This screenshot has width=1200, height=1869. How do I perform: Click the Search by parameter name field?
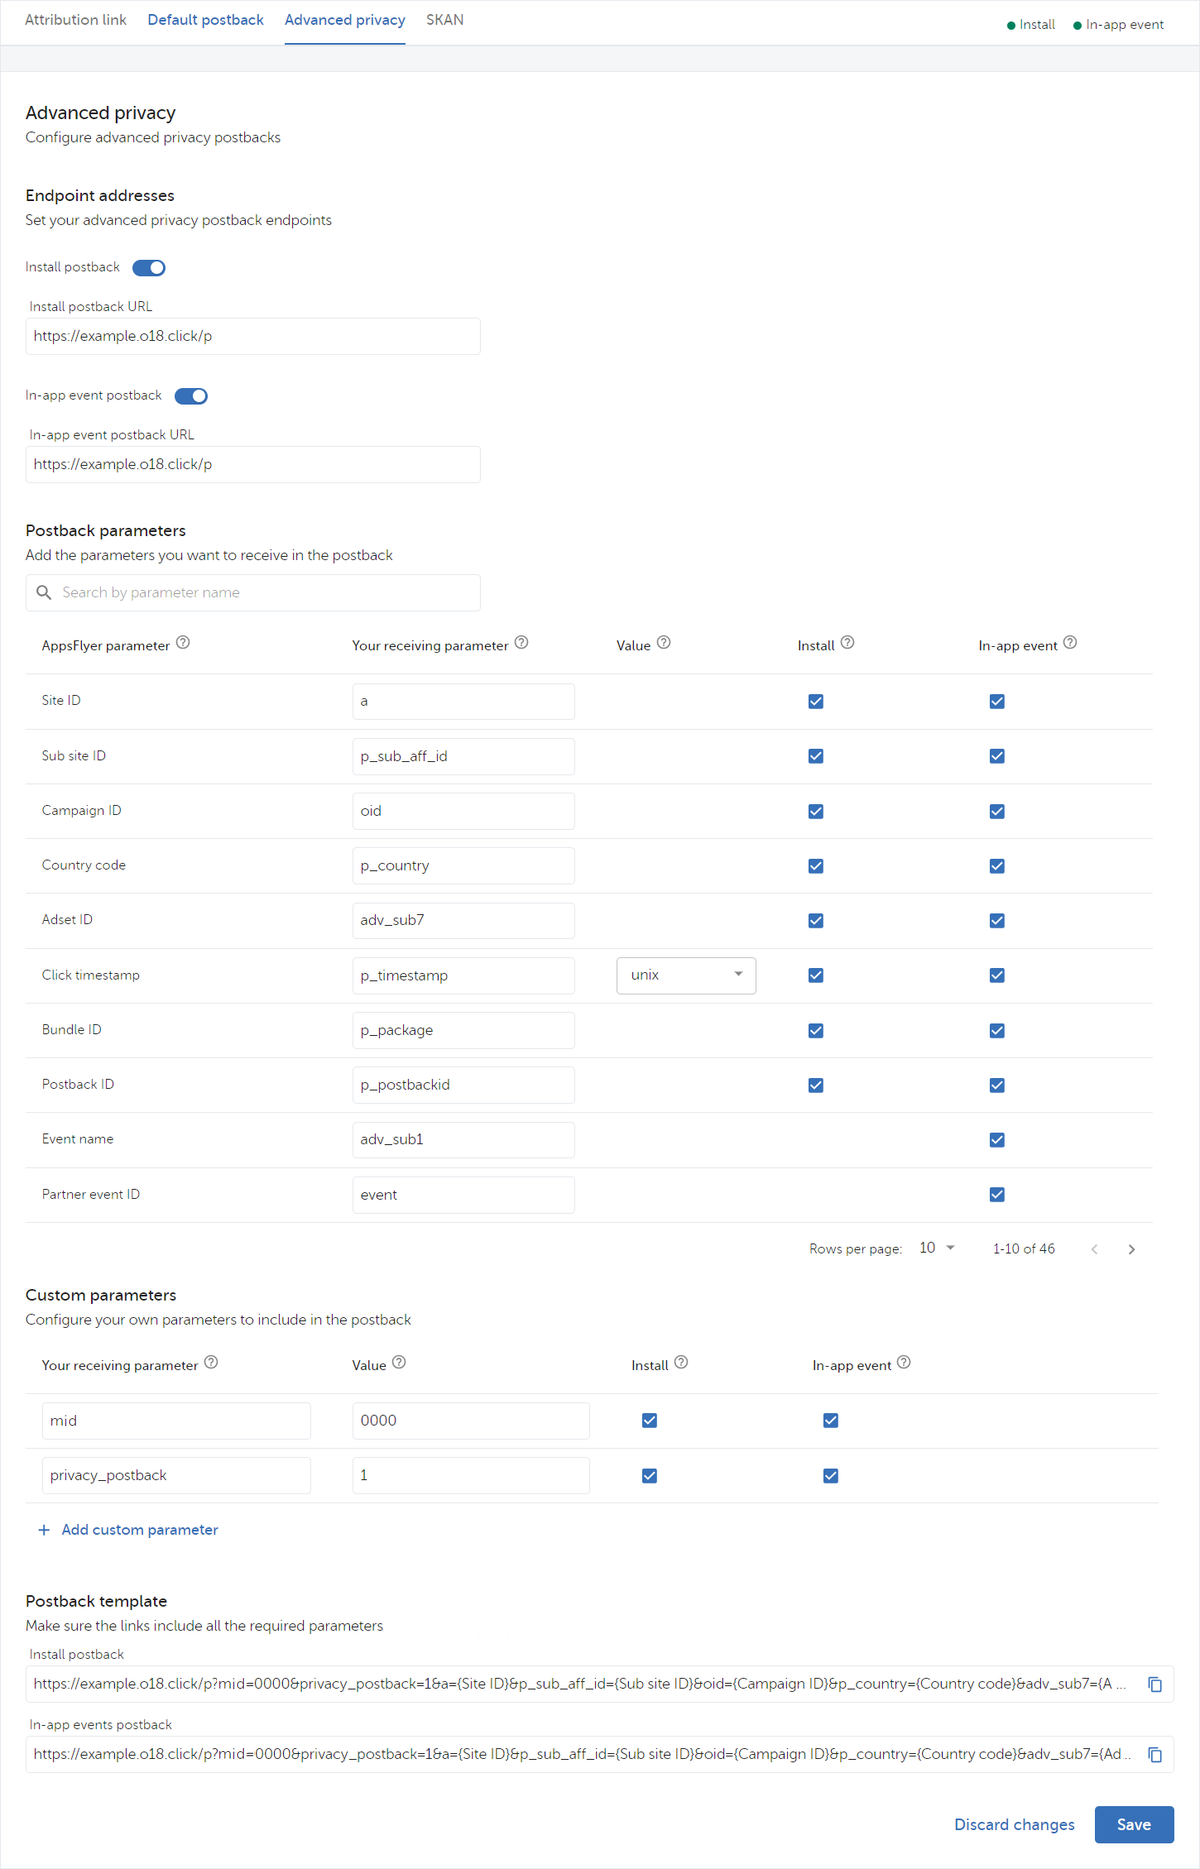[253, 593]
